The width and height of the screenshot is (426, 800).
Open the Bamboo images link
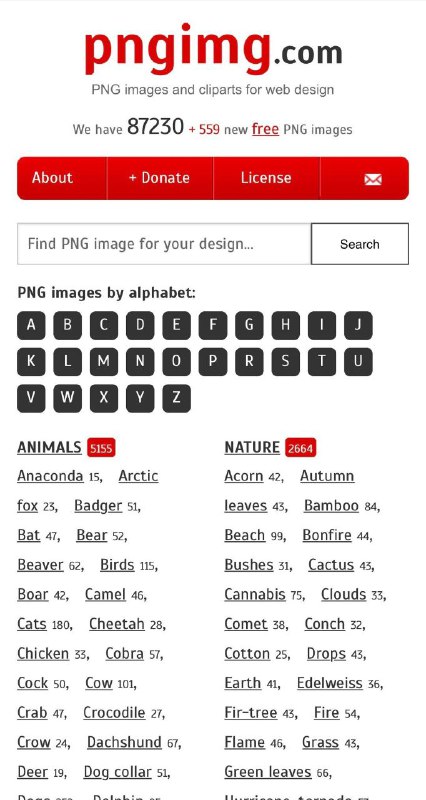tap(332, 506)
